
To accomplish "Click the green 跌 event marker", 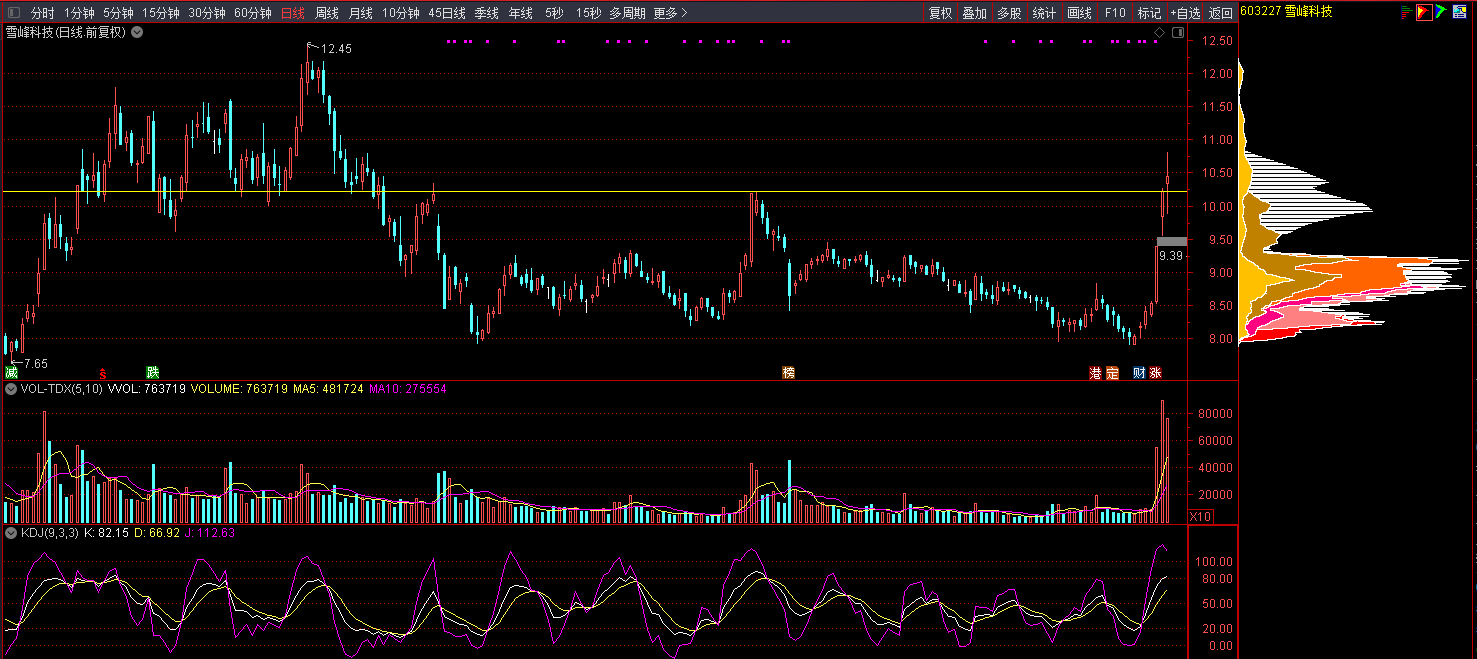I will pos(152,372).
